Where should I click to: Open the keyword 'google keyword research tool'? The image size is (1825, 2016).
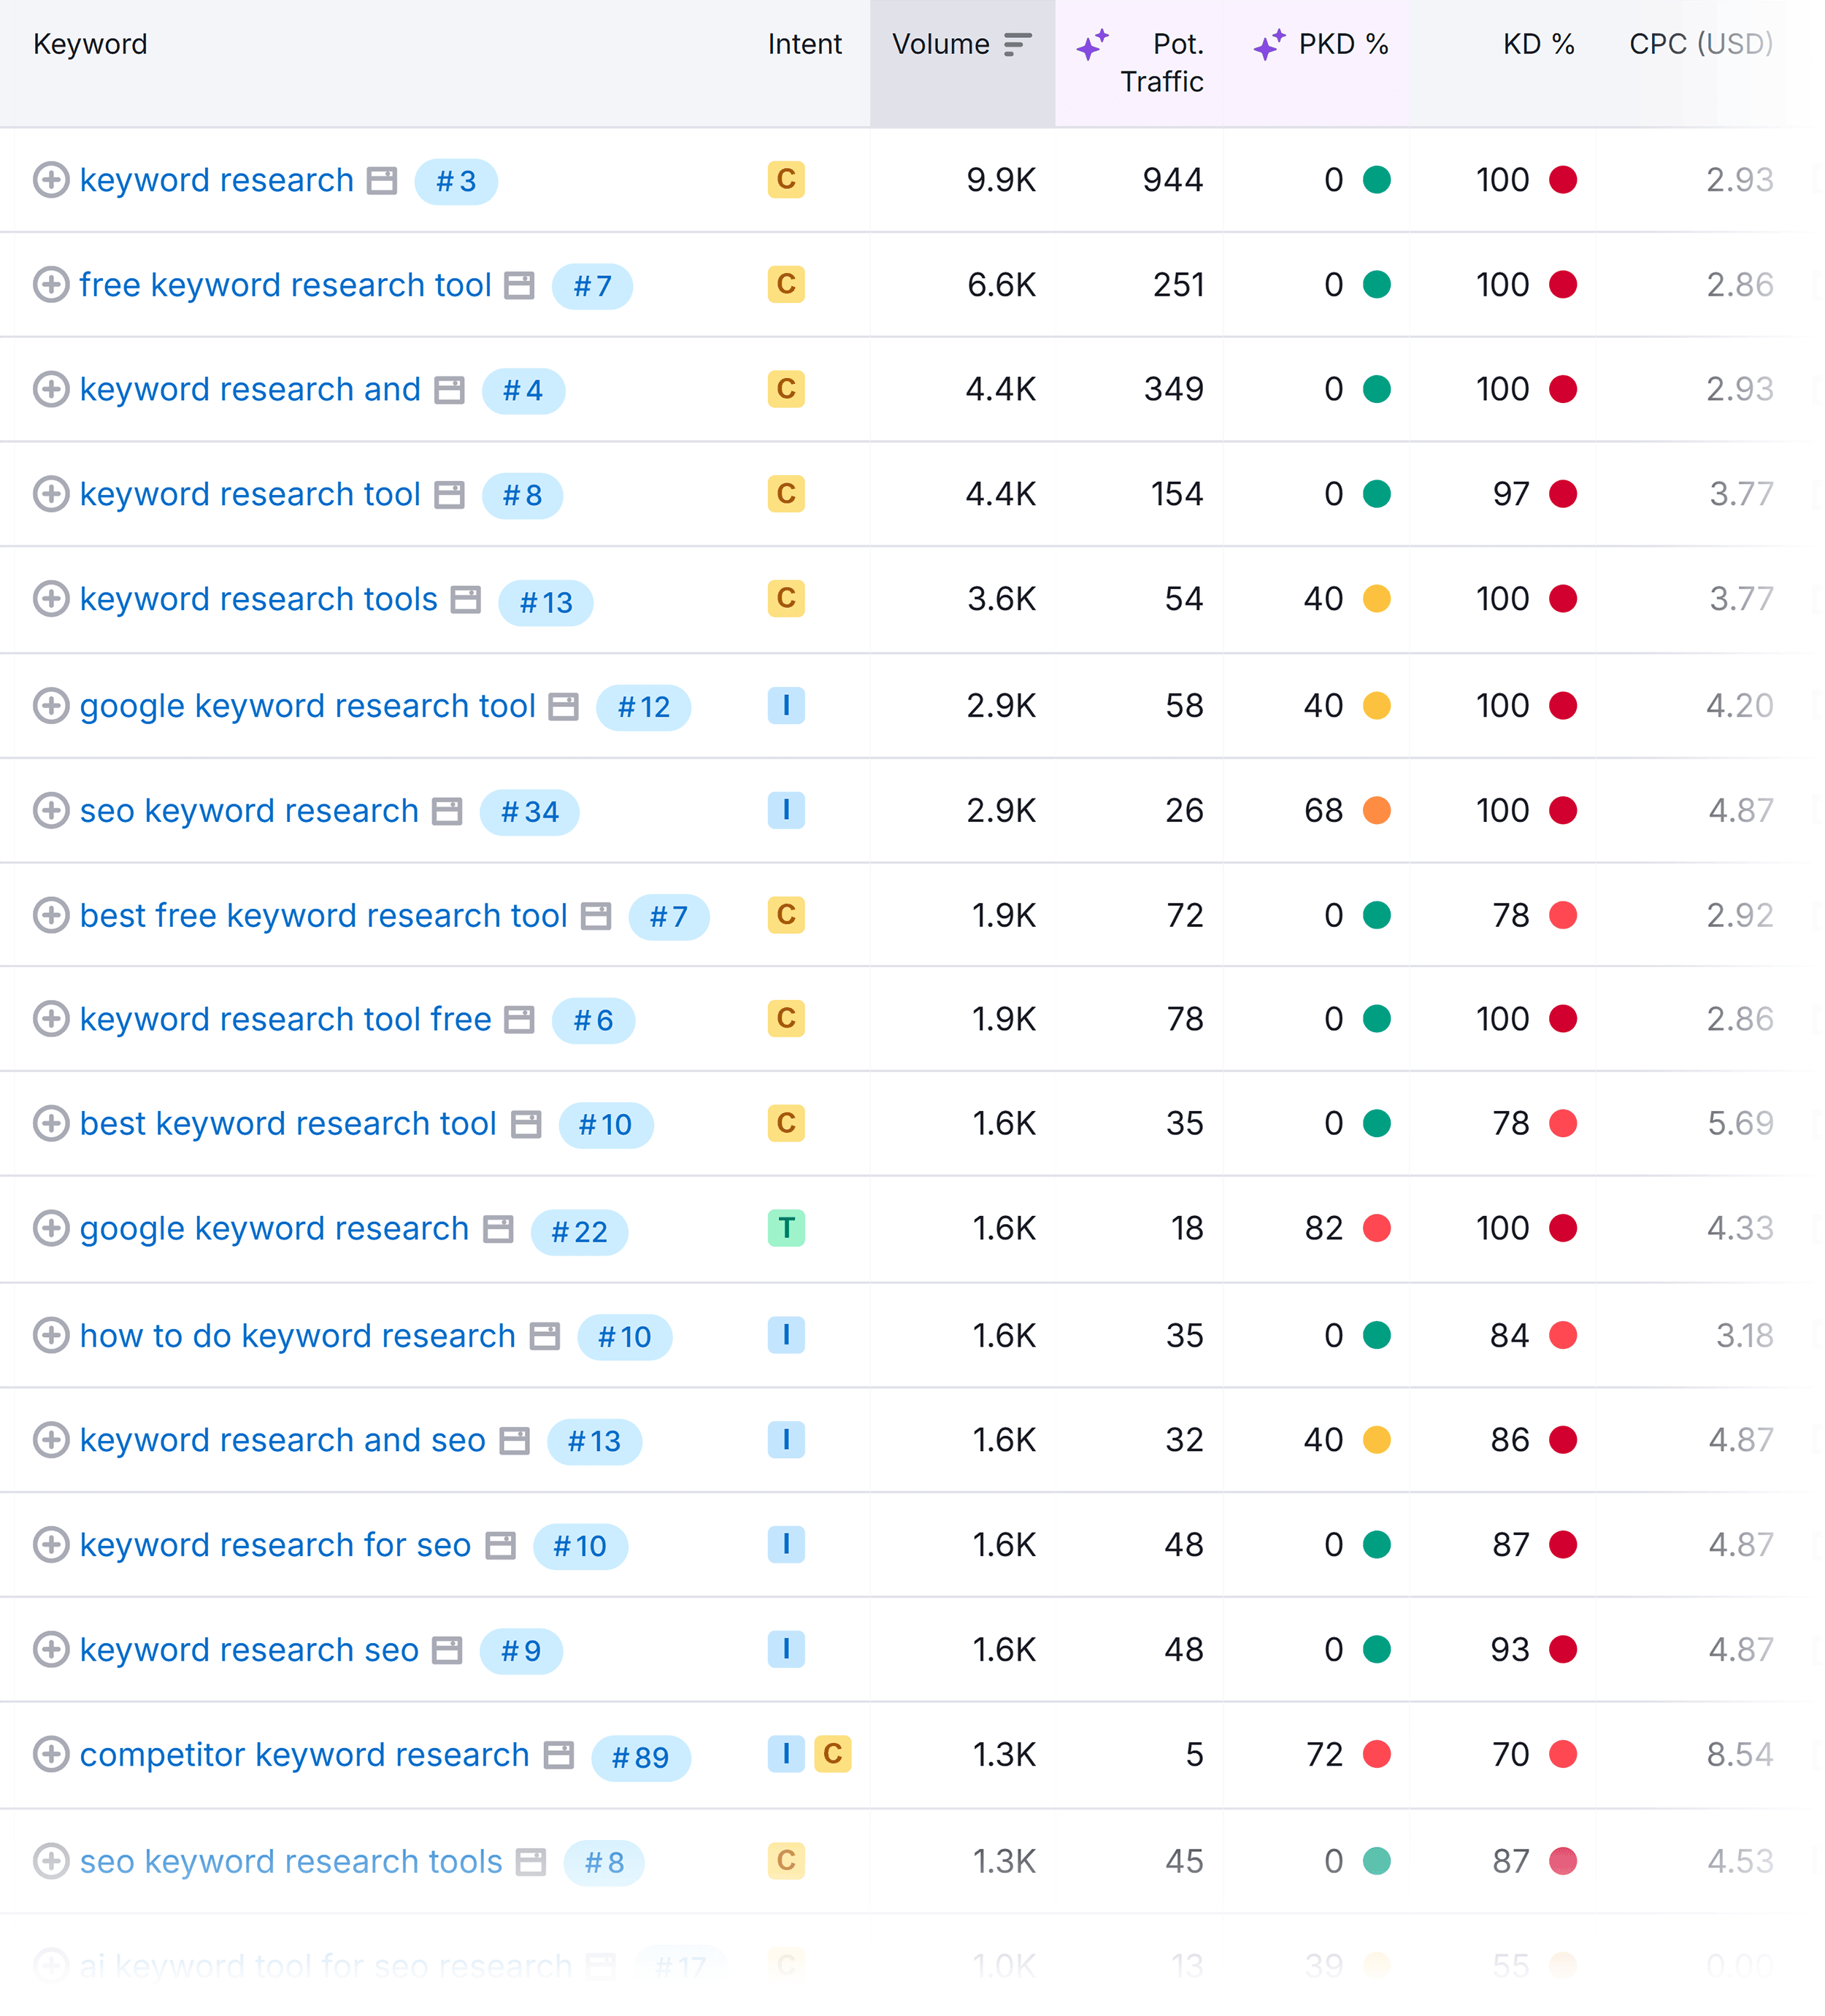click(x=309, y=705)
